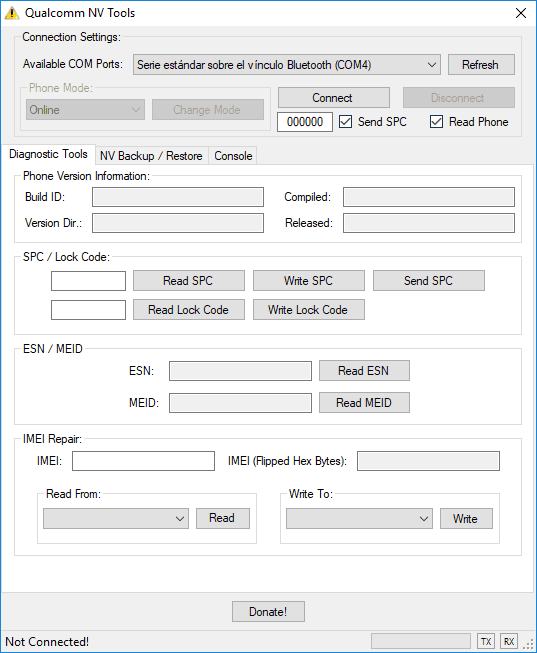Close the Qualcomm NV Tools window

(x=521, y=13)
